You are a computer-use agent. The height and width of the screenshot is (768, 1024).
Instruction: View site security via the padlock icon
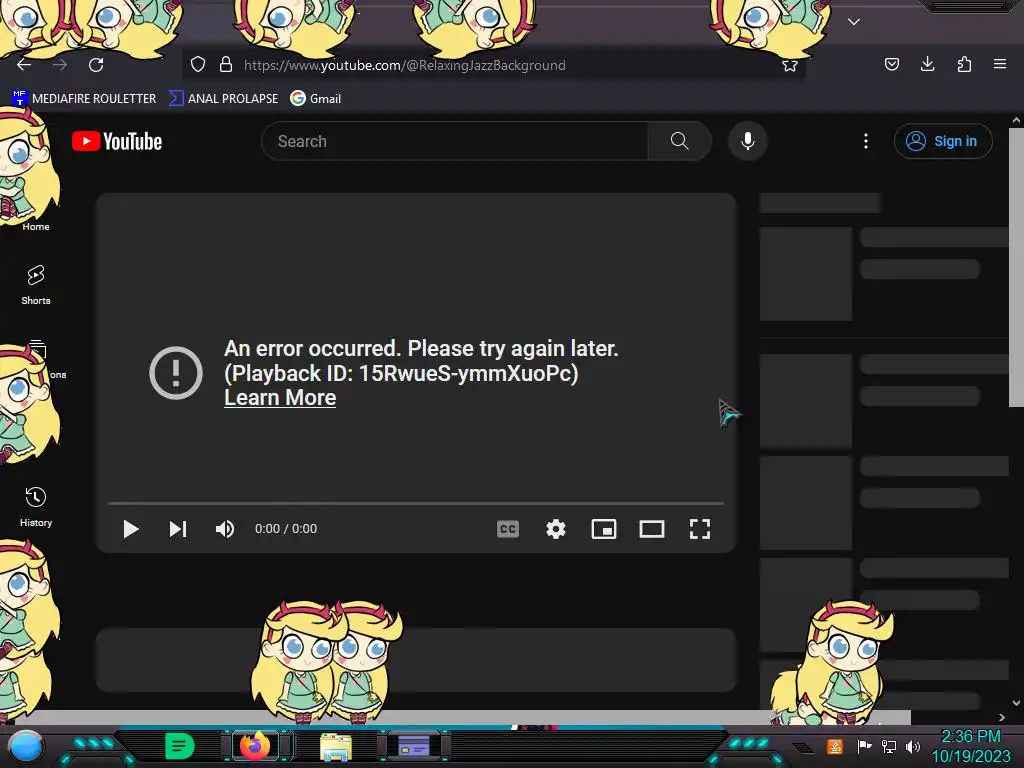tap(226, 65)
